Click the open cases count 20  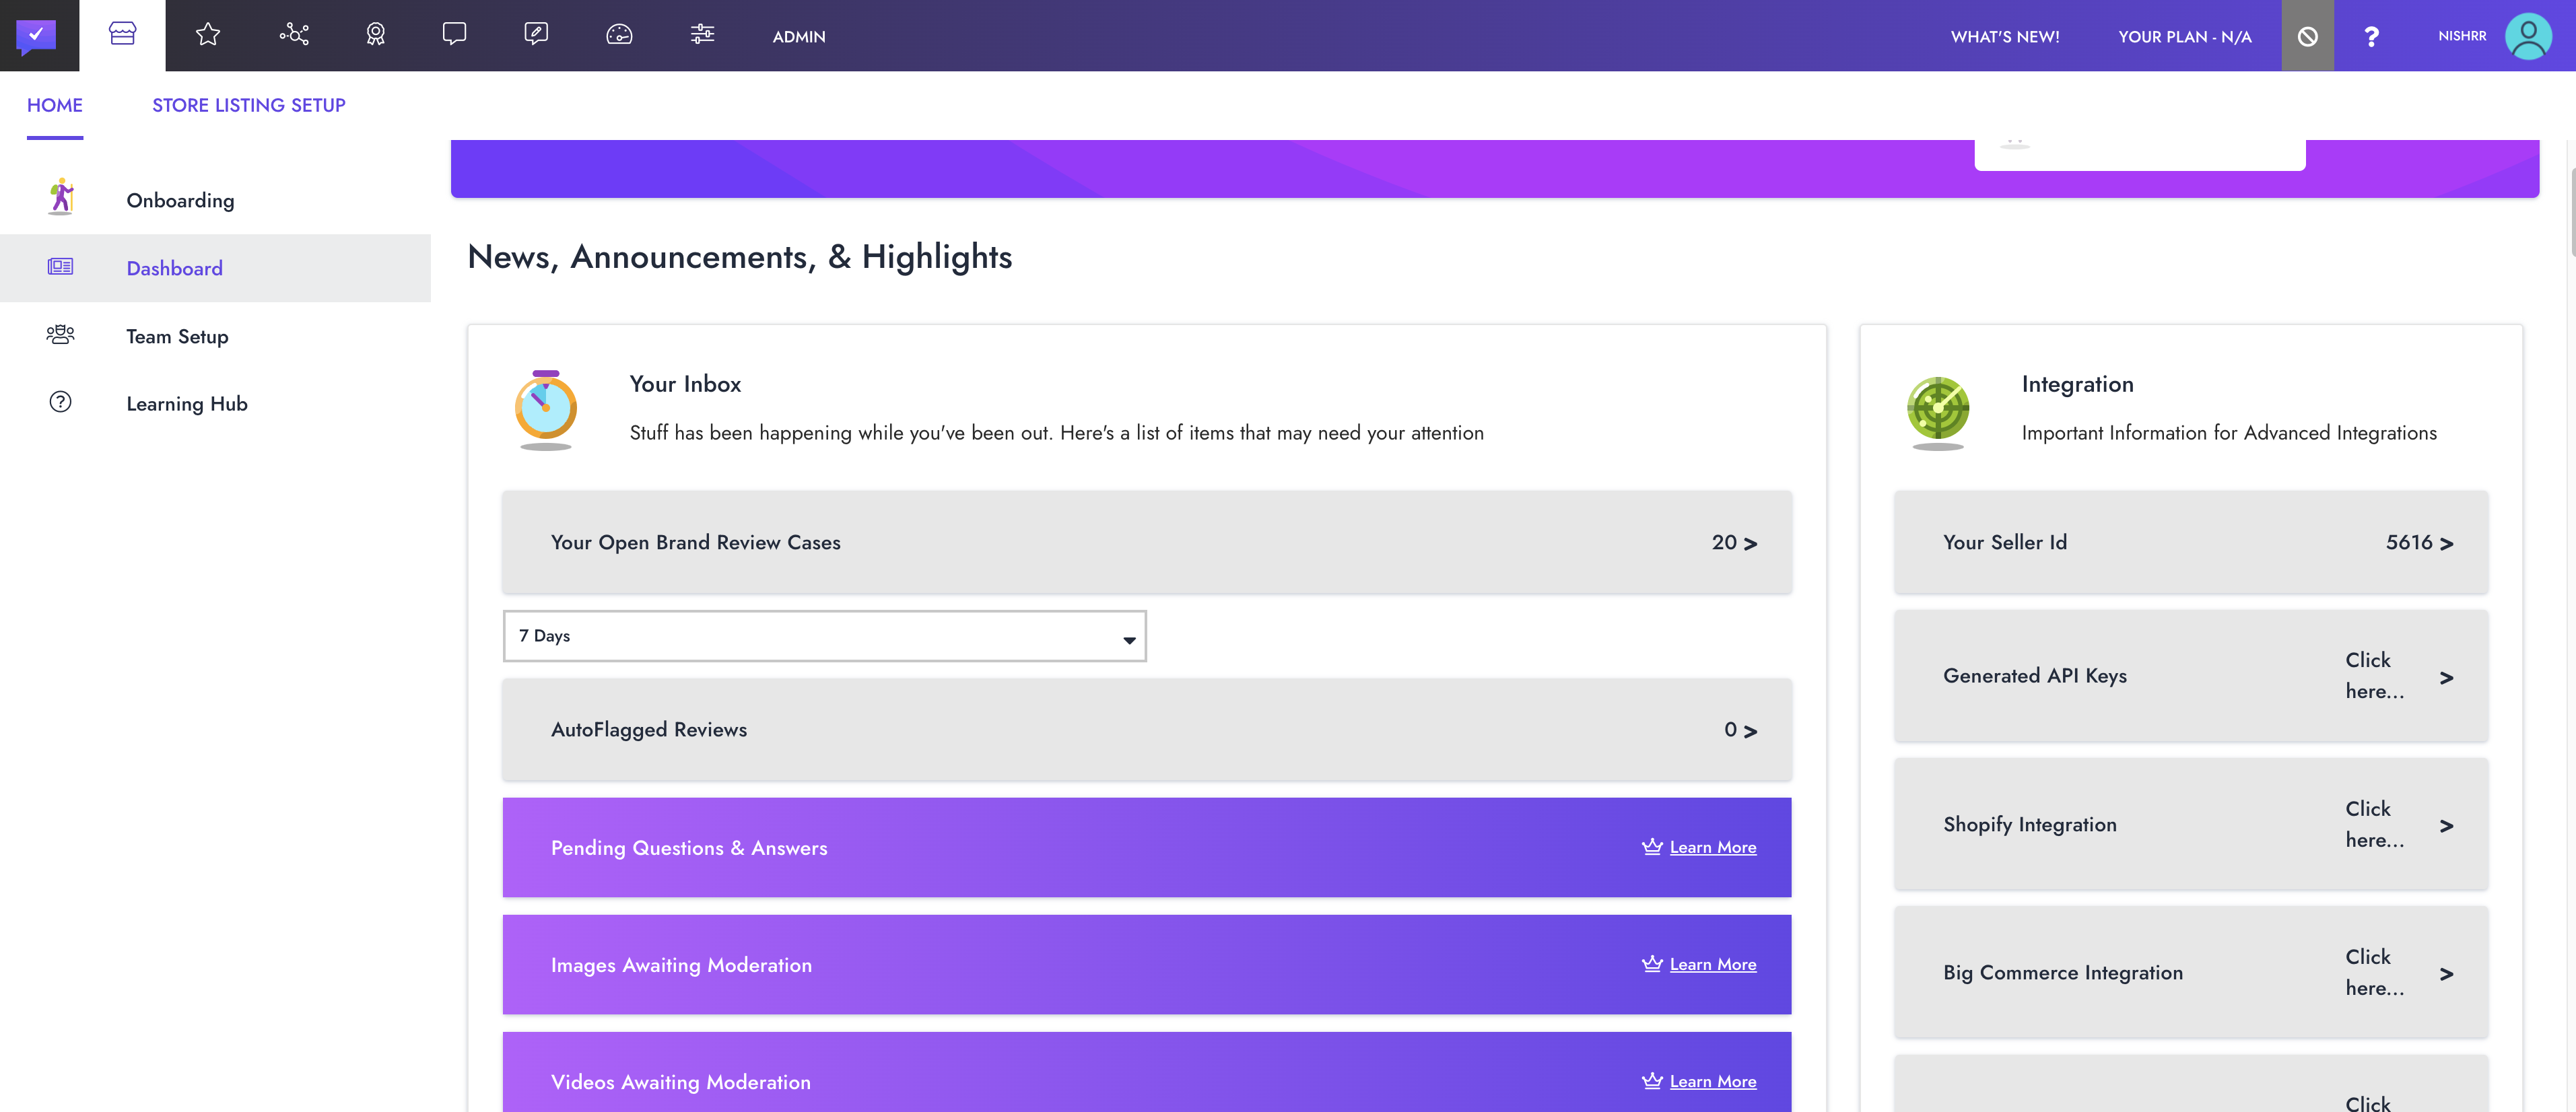(x=1723, y=542)
